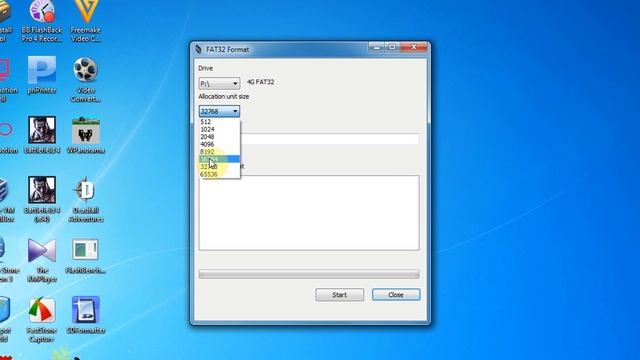The width and height of the screenshot is (640, 360).
Task: Click the large output log text area
Action: (x=309, y=213)
